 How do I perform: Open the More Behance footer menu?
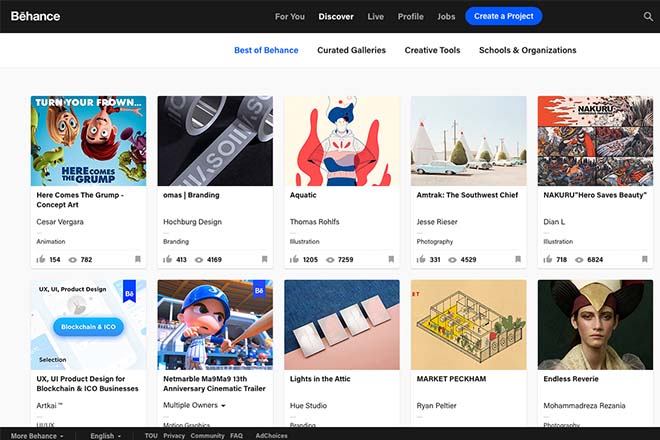[x=37, y=436]
